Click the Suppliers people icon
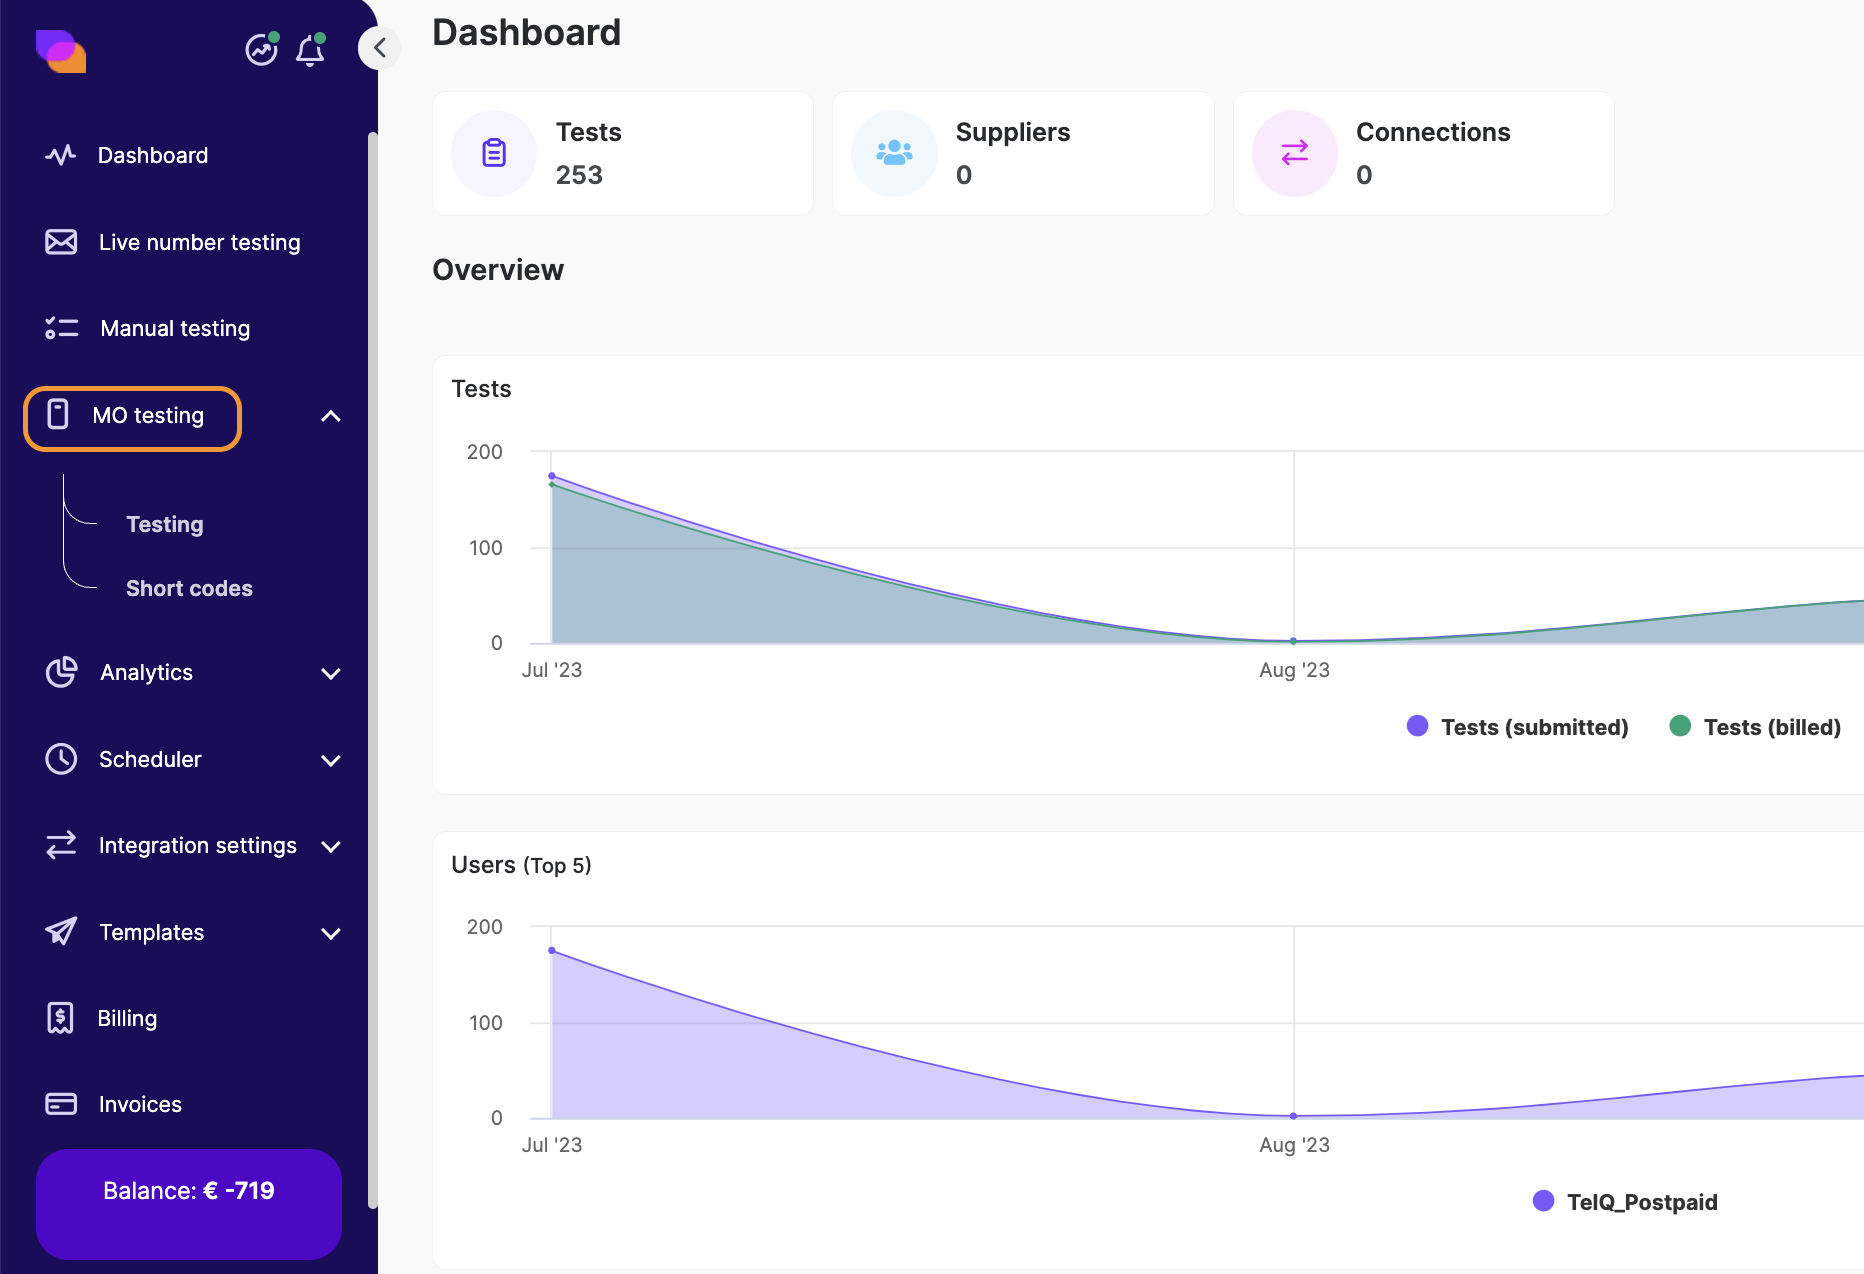The width and height of the screenshot is (1864, 1274). pos(894,153)
